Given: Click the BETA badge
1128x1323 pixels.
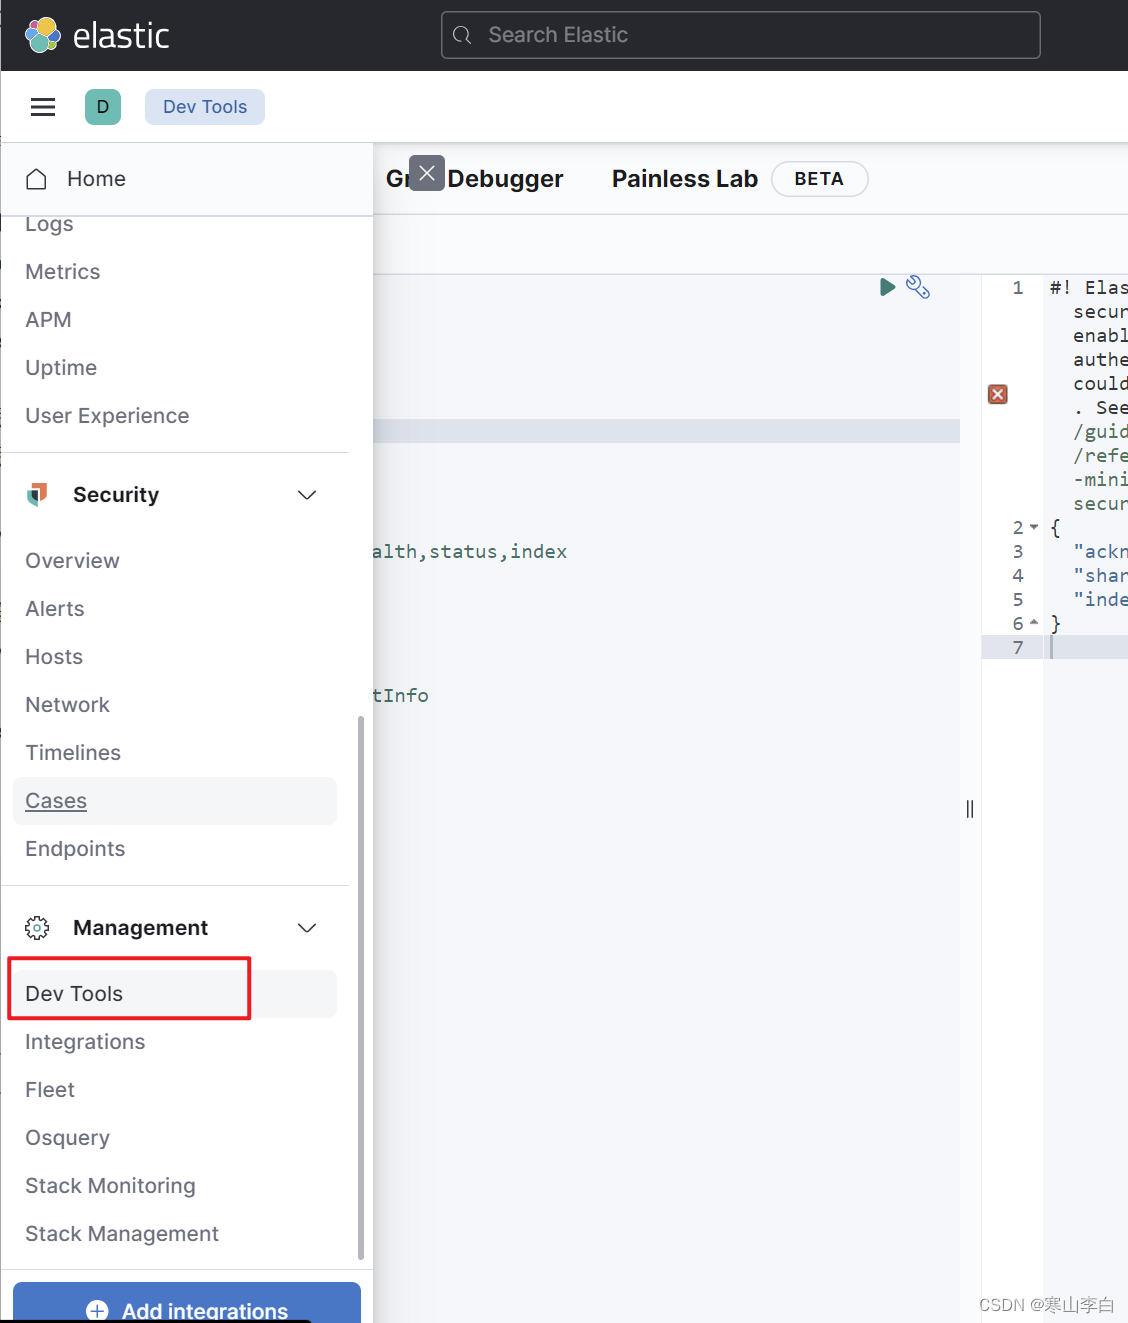Looking at the screenshot, I should 819,179.
